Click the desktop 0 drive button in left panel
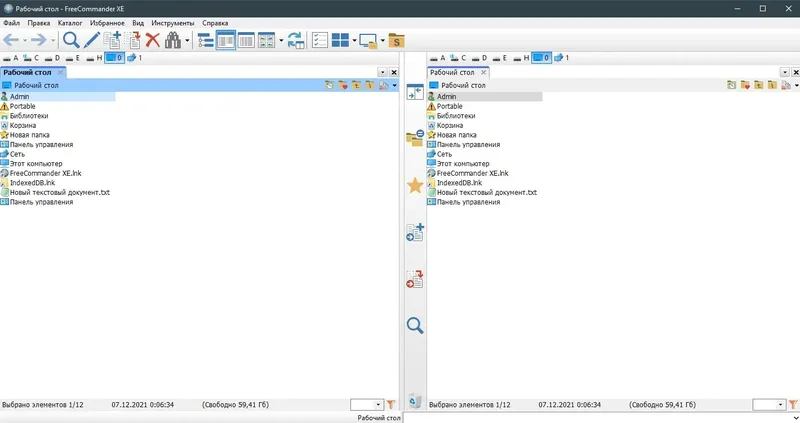This screenshot has width=800, height=423. click(114, 58)
